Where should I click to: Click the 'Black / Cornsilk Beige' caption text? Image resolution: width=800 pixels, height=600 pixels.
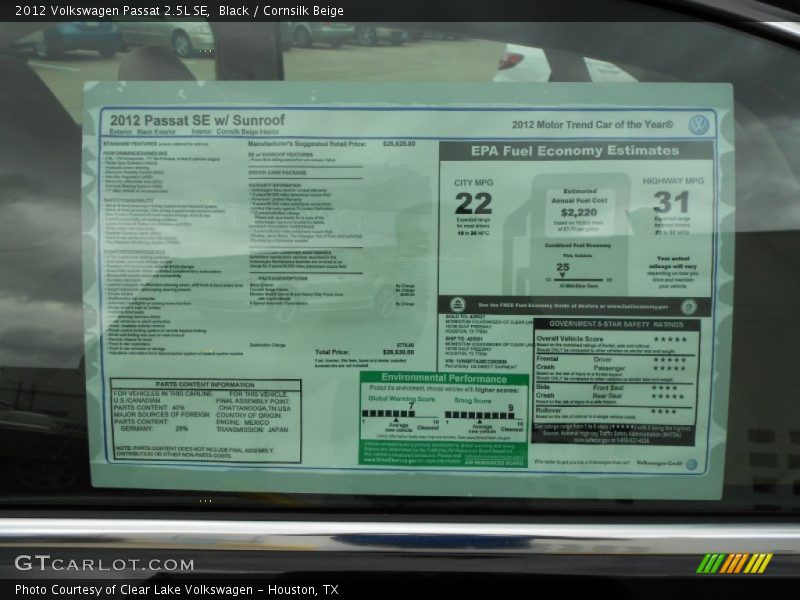click(281, 11)
